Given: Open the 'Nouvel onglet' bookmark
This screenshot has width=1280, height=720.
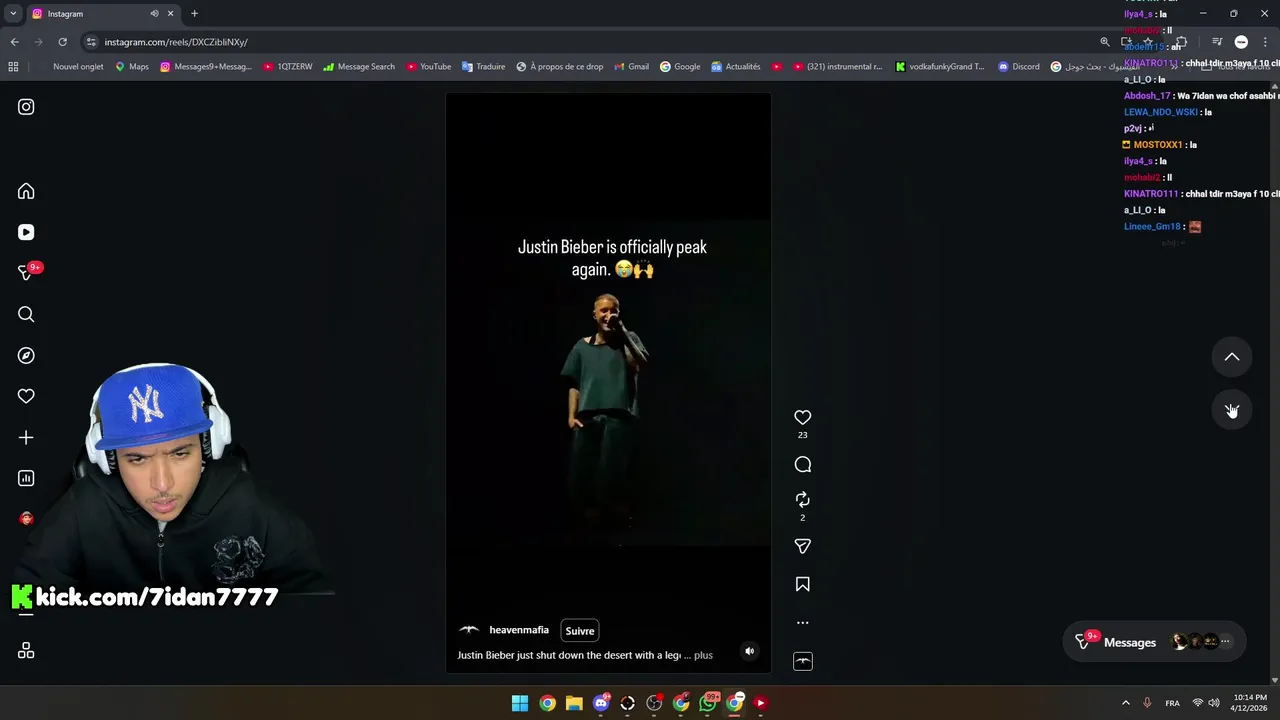Looking at the screenshot, I should [78, 67].
